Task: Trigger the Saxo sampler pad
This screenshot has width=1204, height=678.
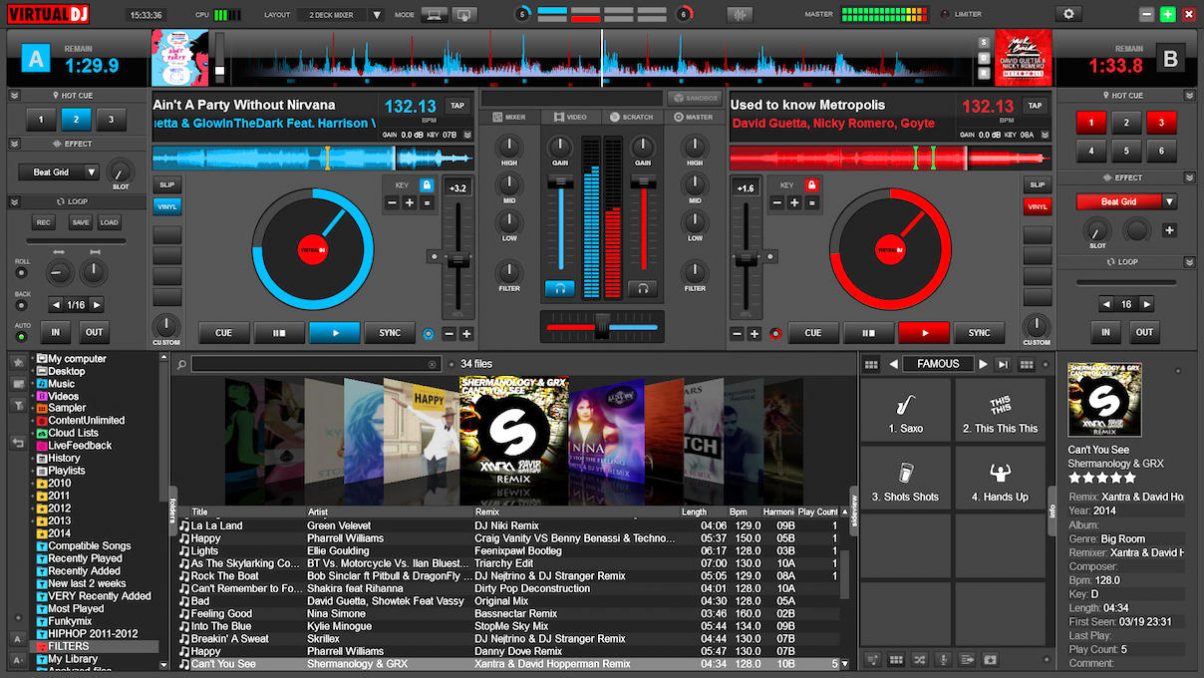Action: click(x=905, y=410)
